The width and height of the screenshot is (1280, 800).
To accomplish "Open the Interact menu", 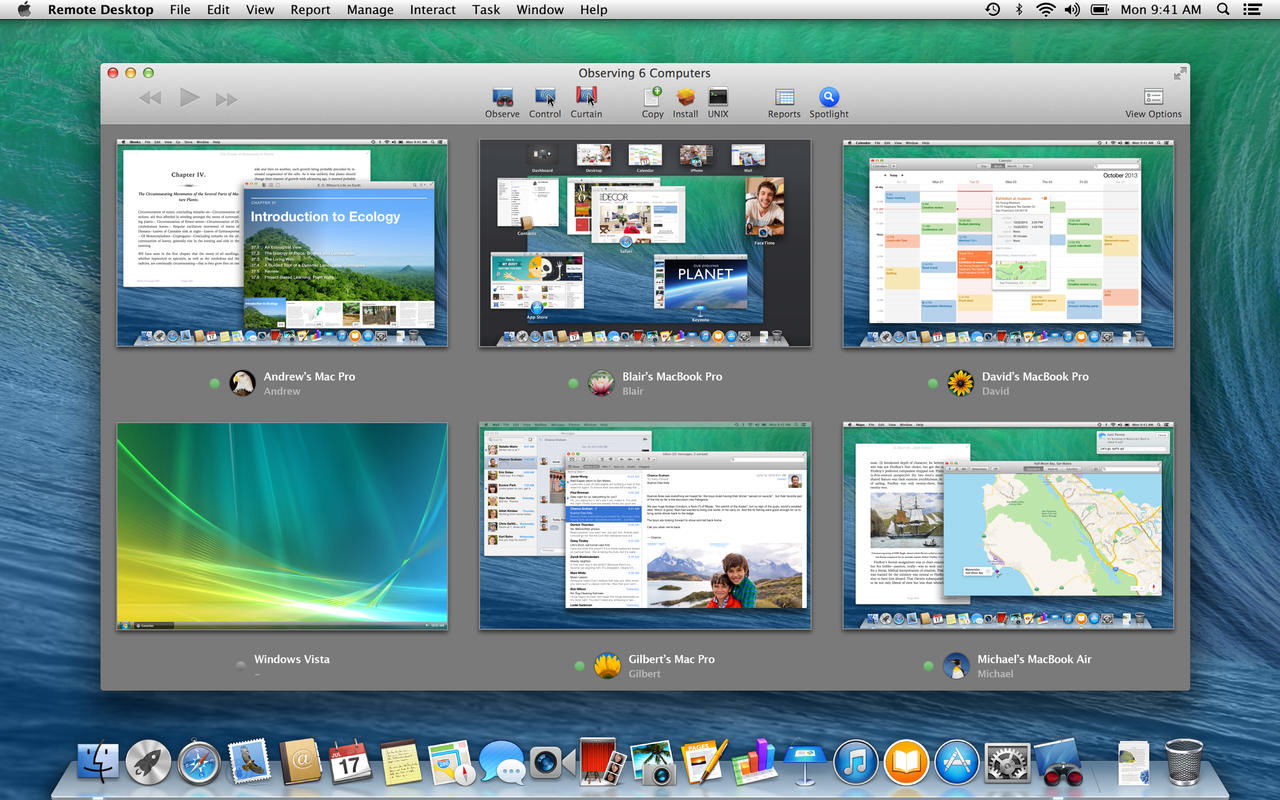I will tap(433, 10).
